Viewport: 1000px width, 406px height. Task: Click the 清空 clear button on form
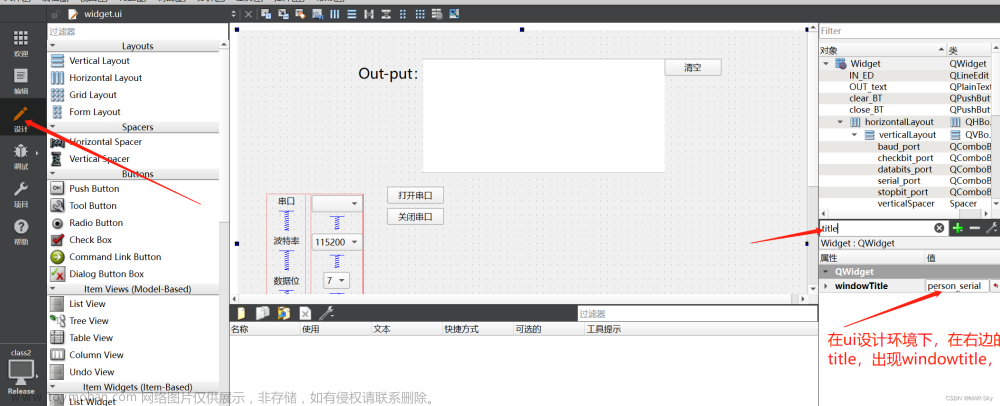point(693,68)
